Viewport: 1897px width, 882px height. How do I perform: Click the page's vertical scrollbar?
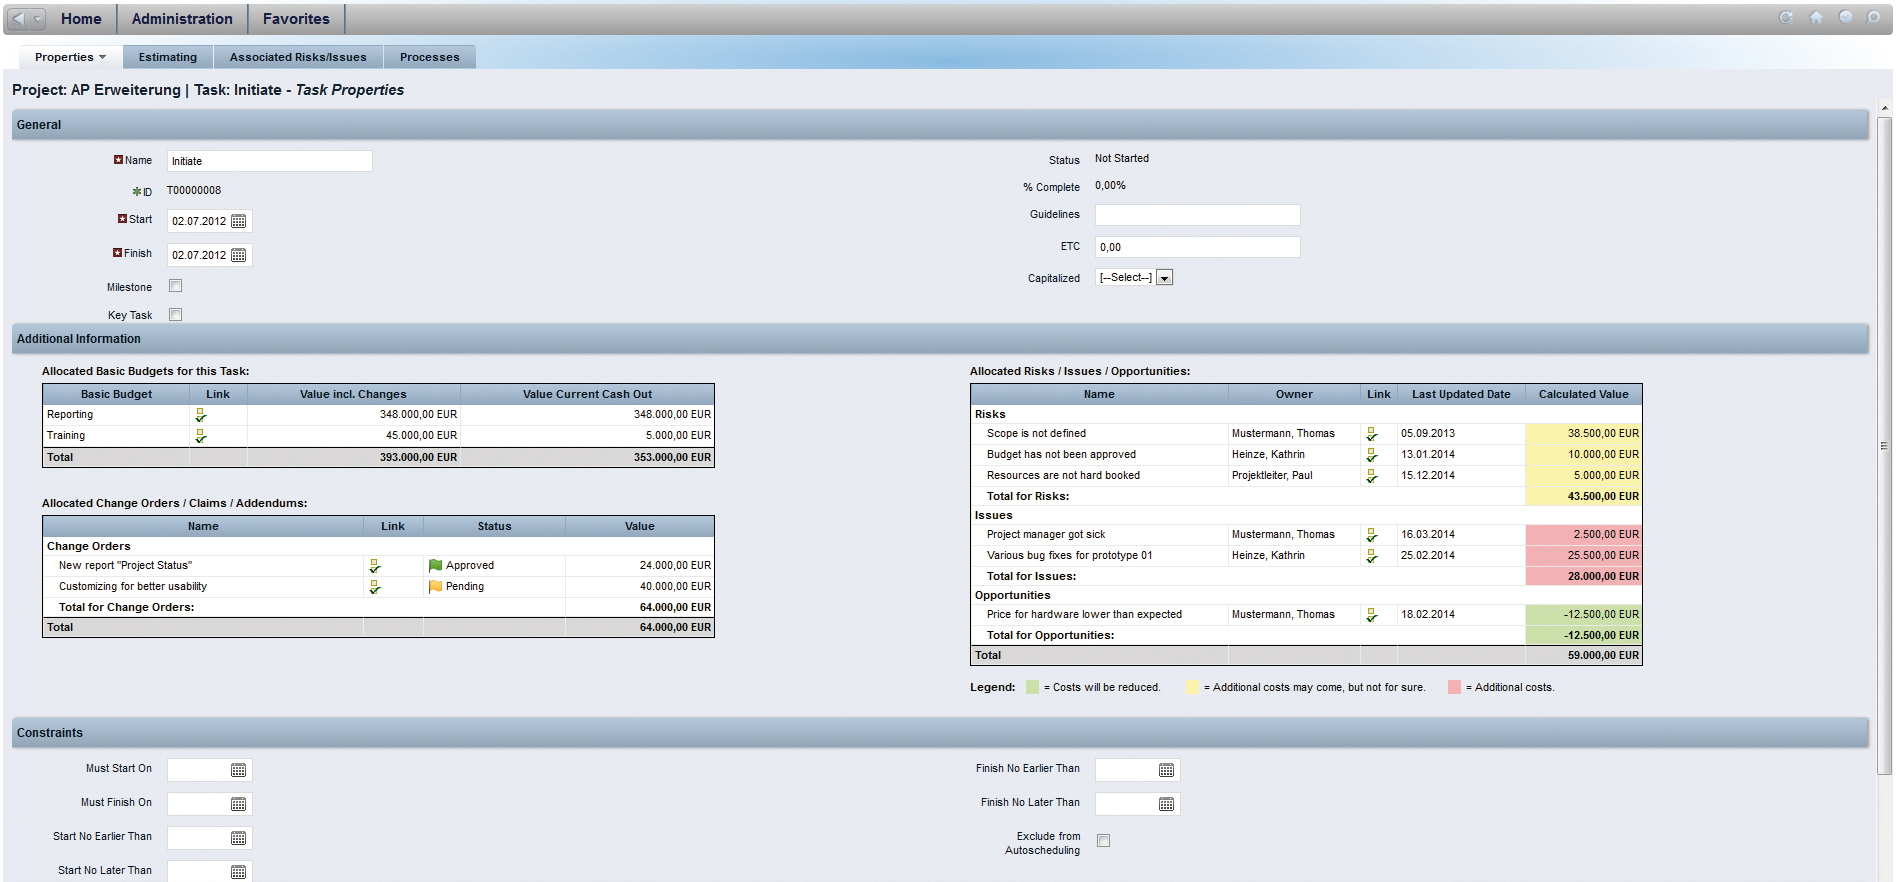pyautogui.click(x=1885, y=445)
